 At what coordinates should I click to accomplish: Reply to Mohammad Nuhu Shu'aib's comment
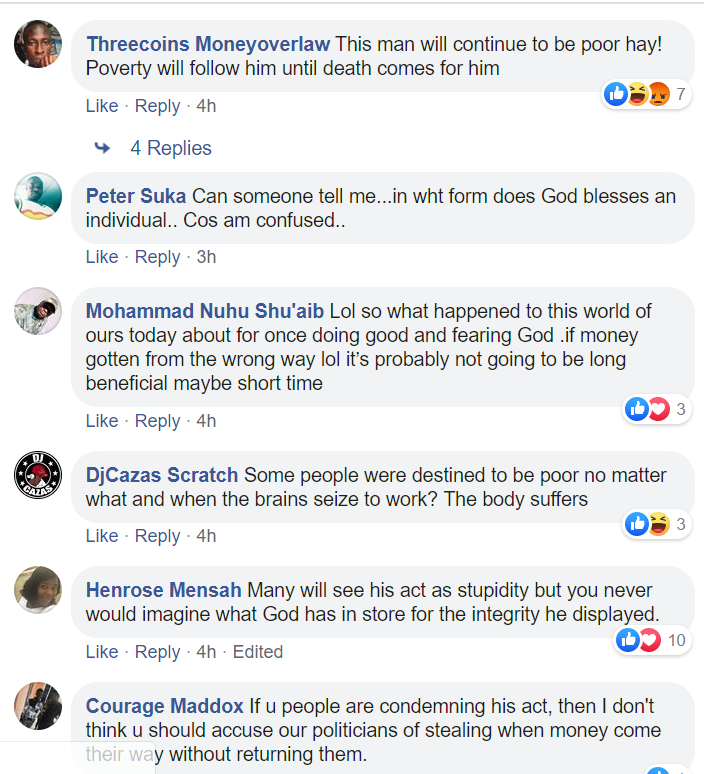point(157,421)
